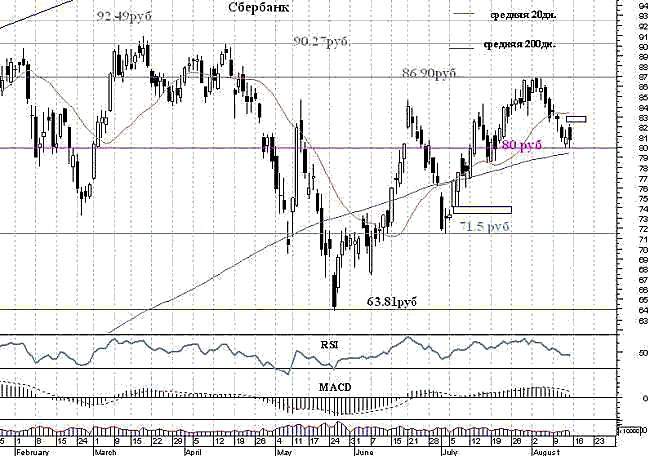Viewport: 650px width, 456px height.
Task: Select the средняя 20дн. legend text
Action: pos(519,15)
